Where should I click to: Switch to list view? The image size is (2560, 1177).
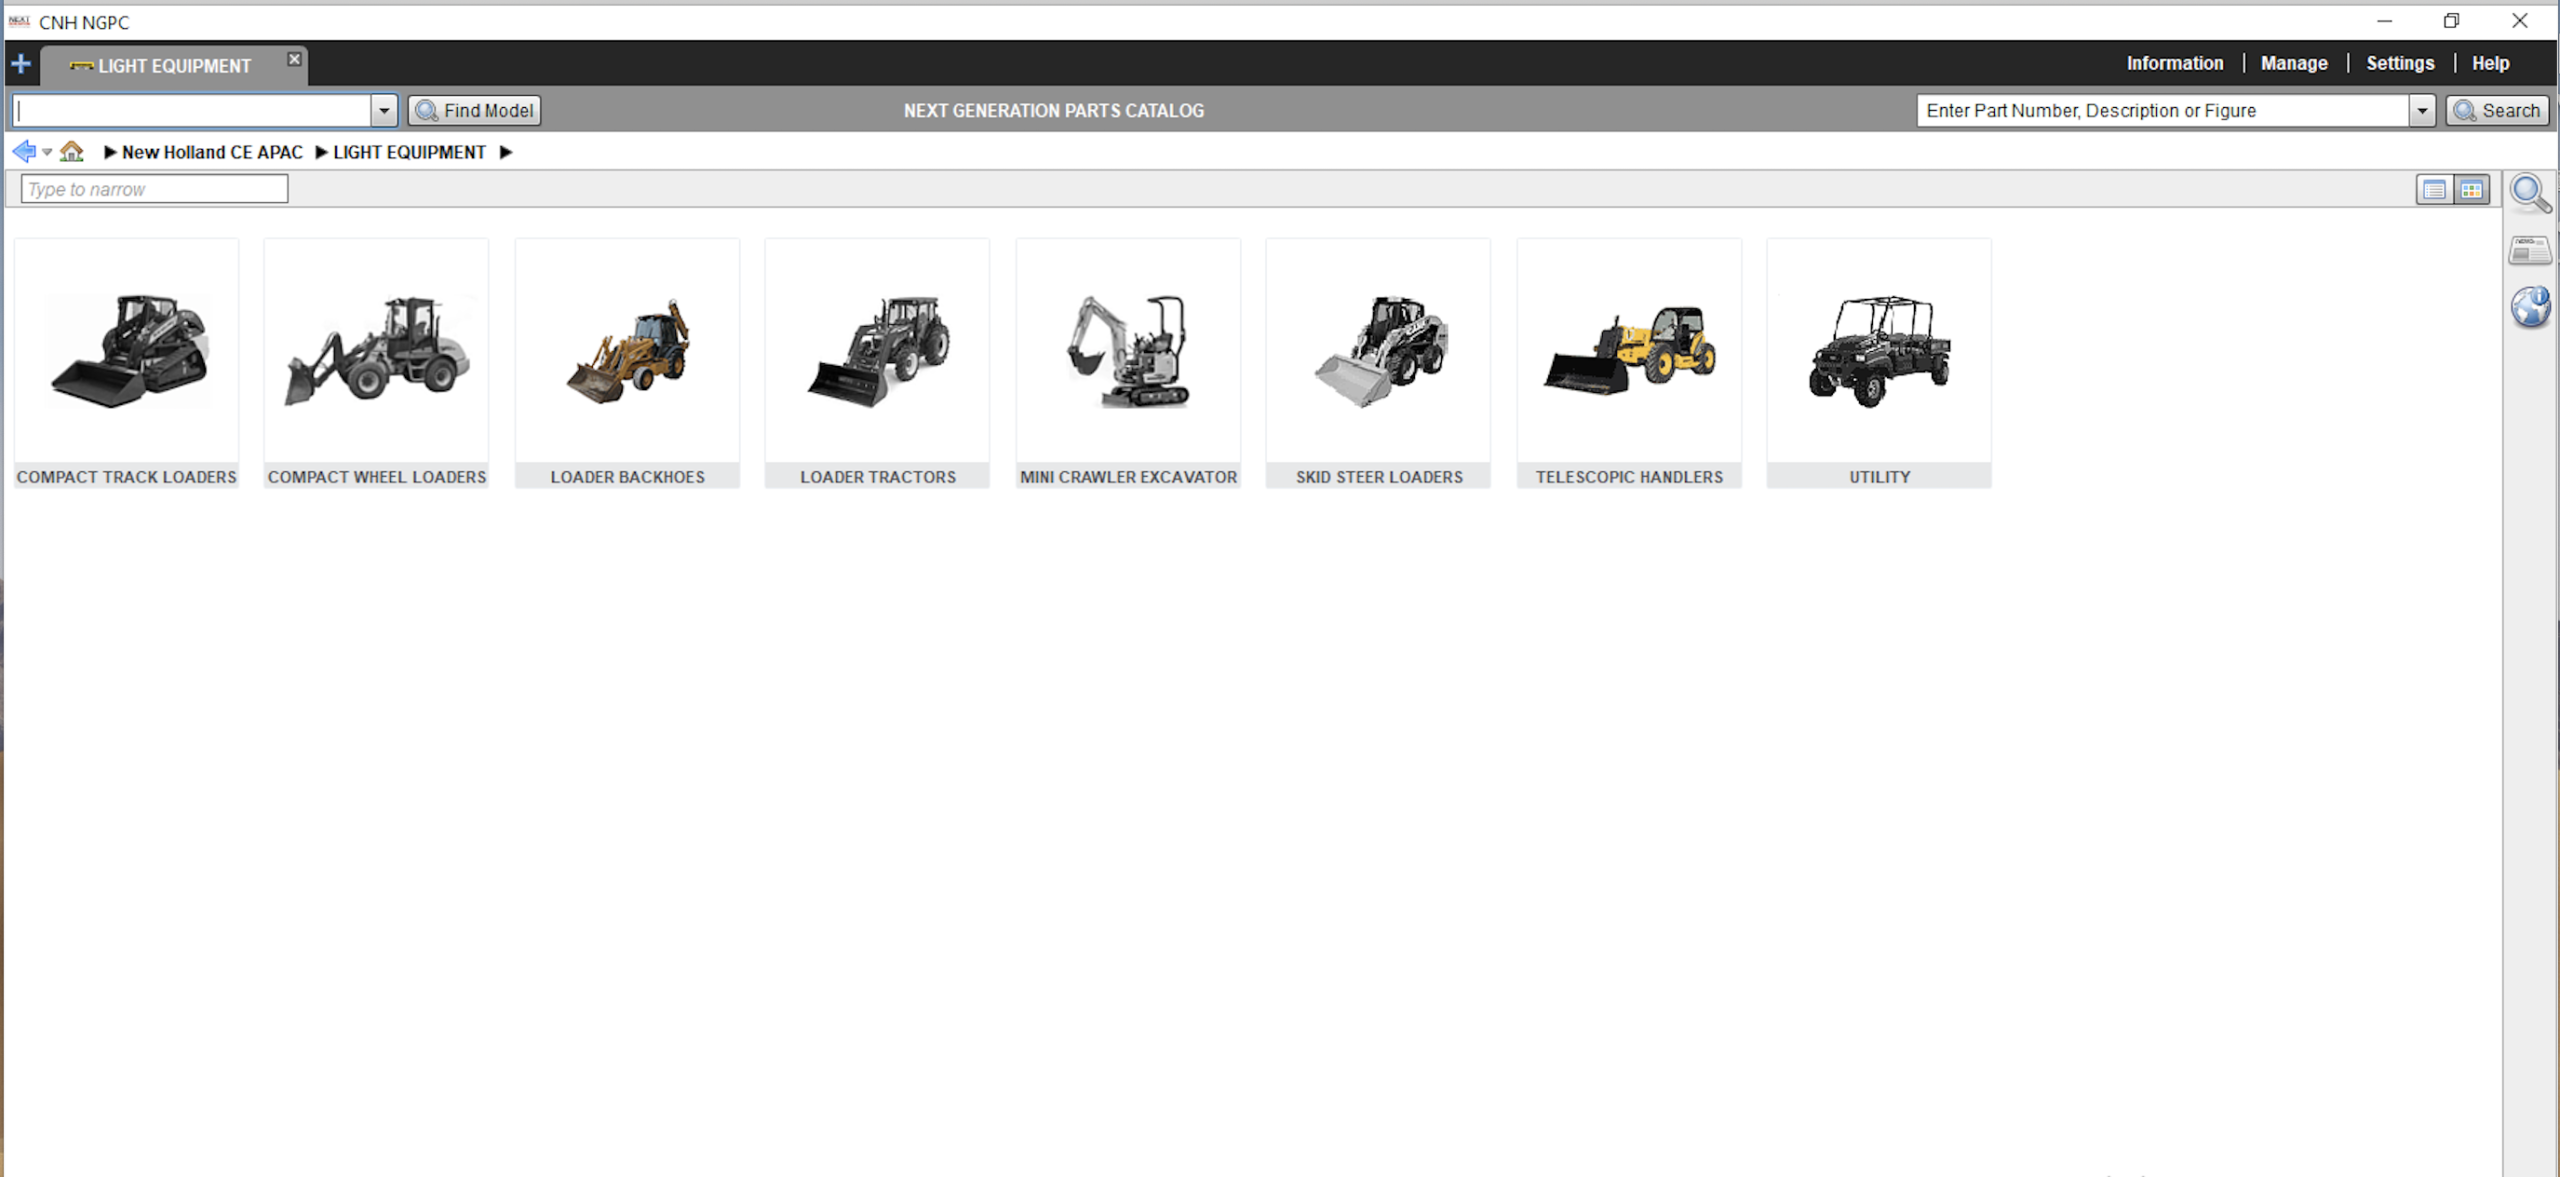pyautogui.click(x=2434, y=190)
